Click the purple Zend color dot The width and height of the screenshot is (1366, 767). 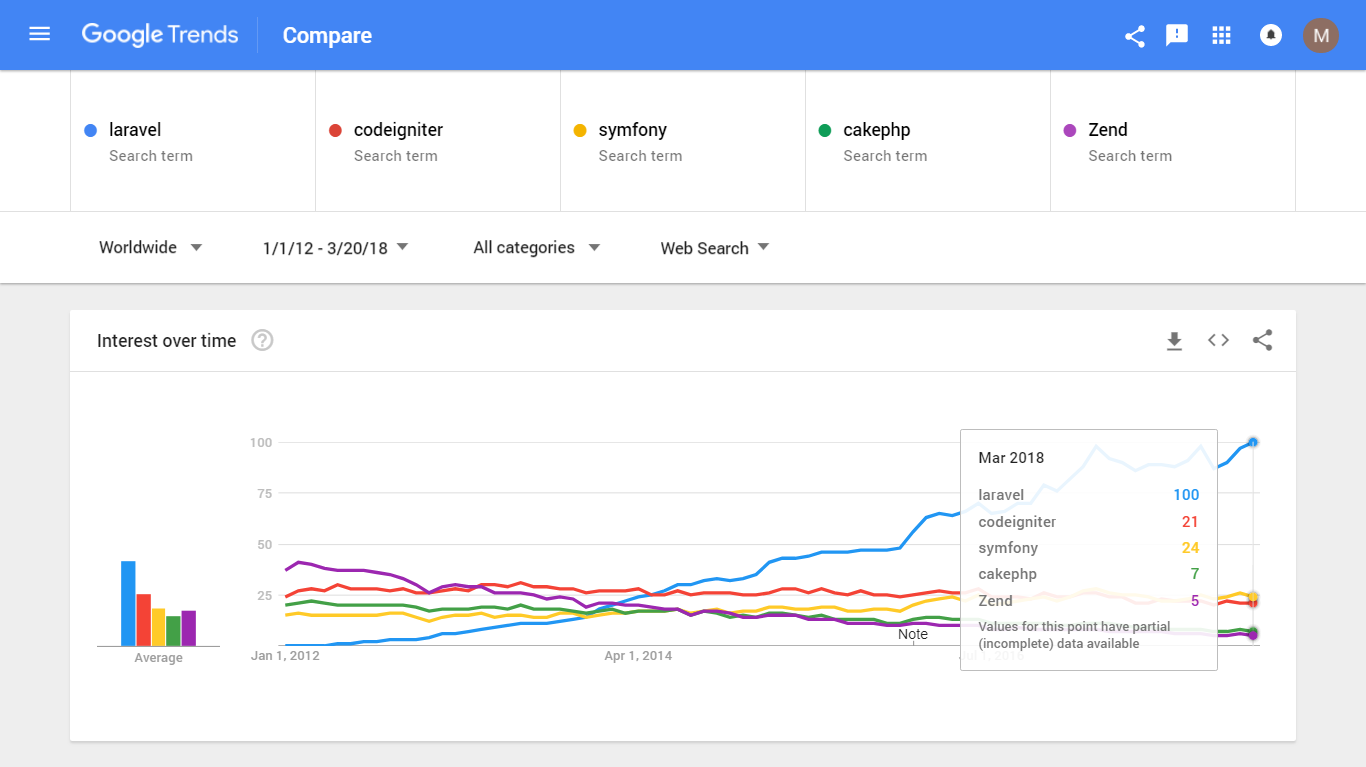1070,130
